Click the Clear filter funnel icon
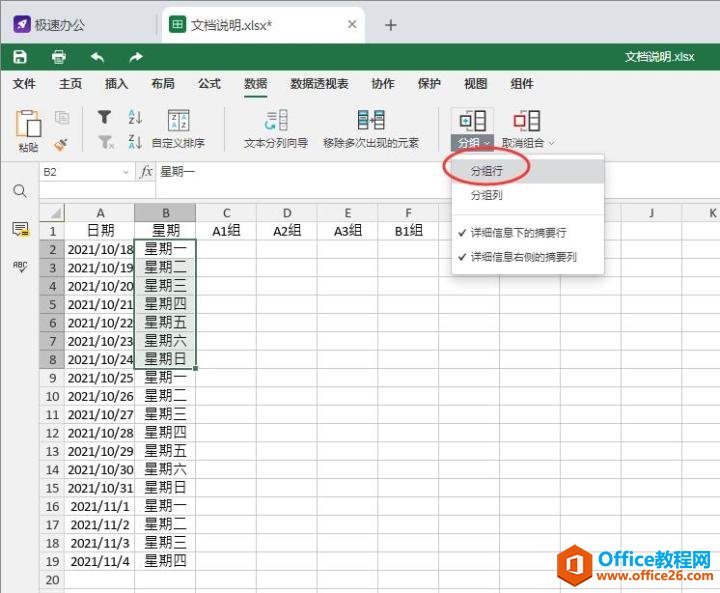Screen dimensions: 720x593 (106, 142)
